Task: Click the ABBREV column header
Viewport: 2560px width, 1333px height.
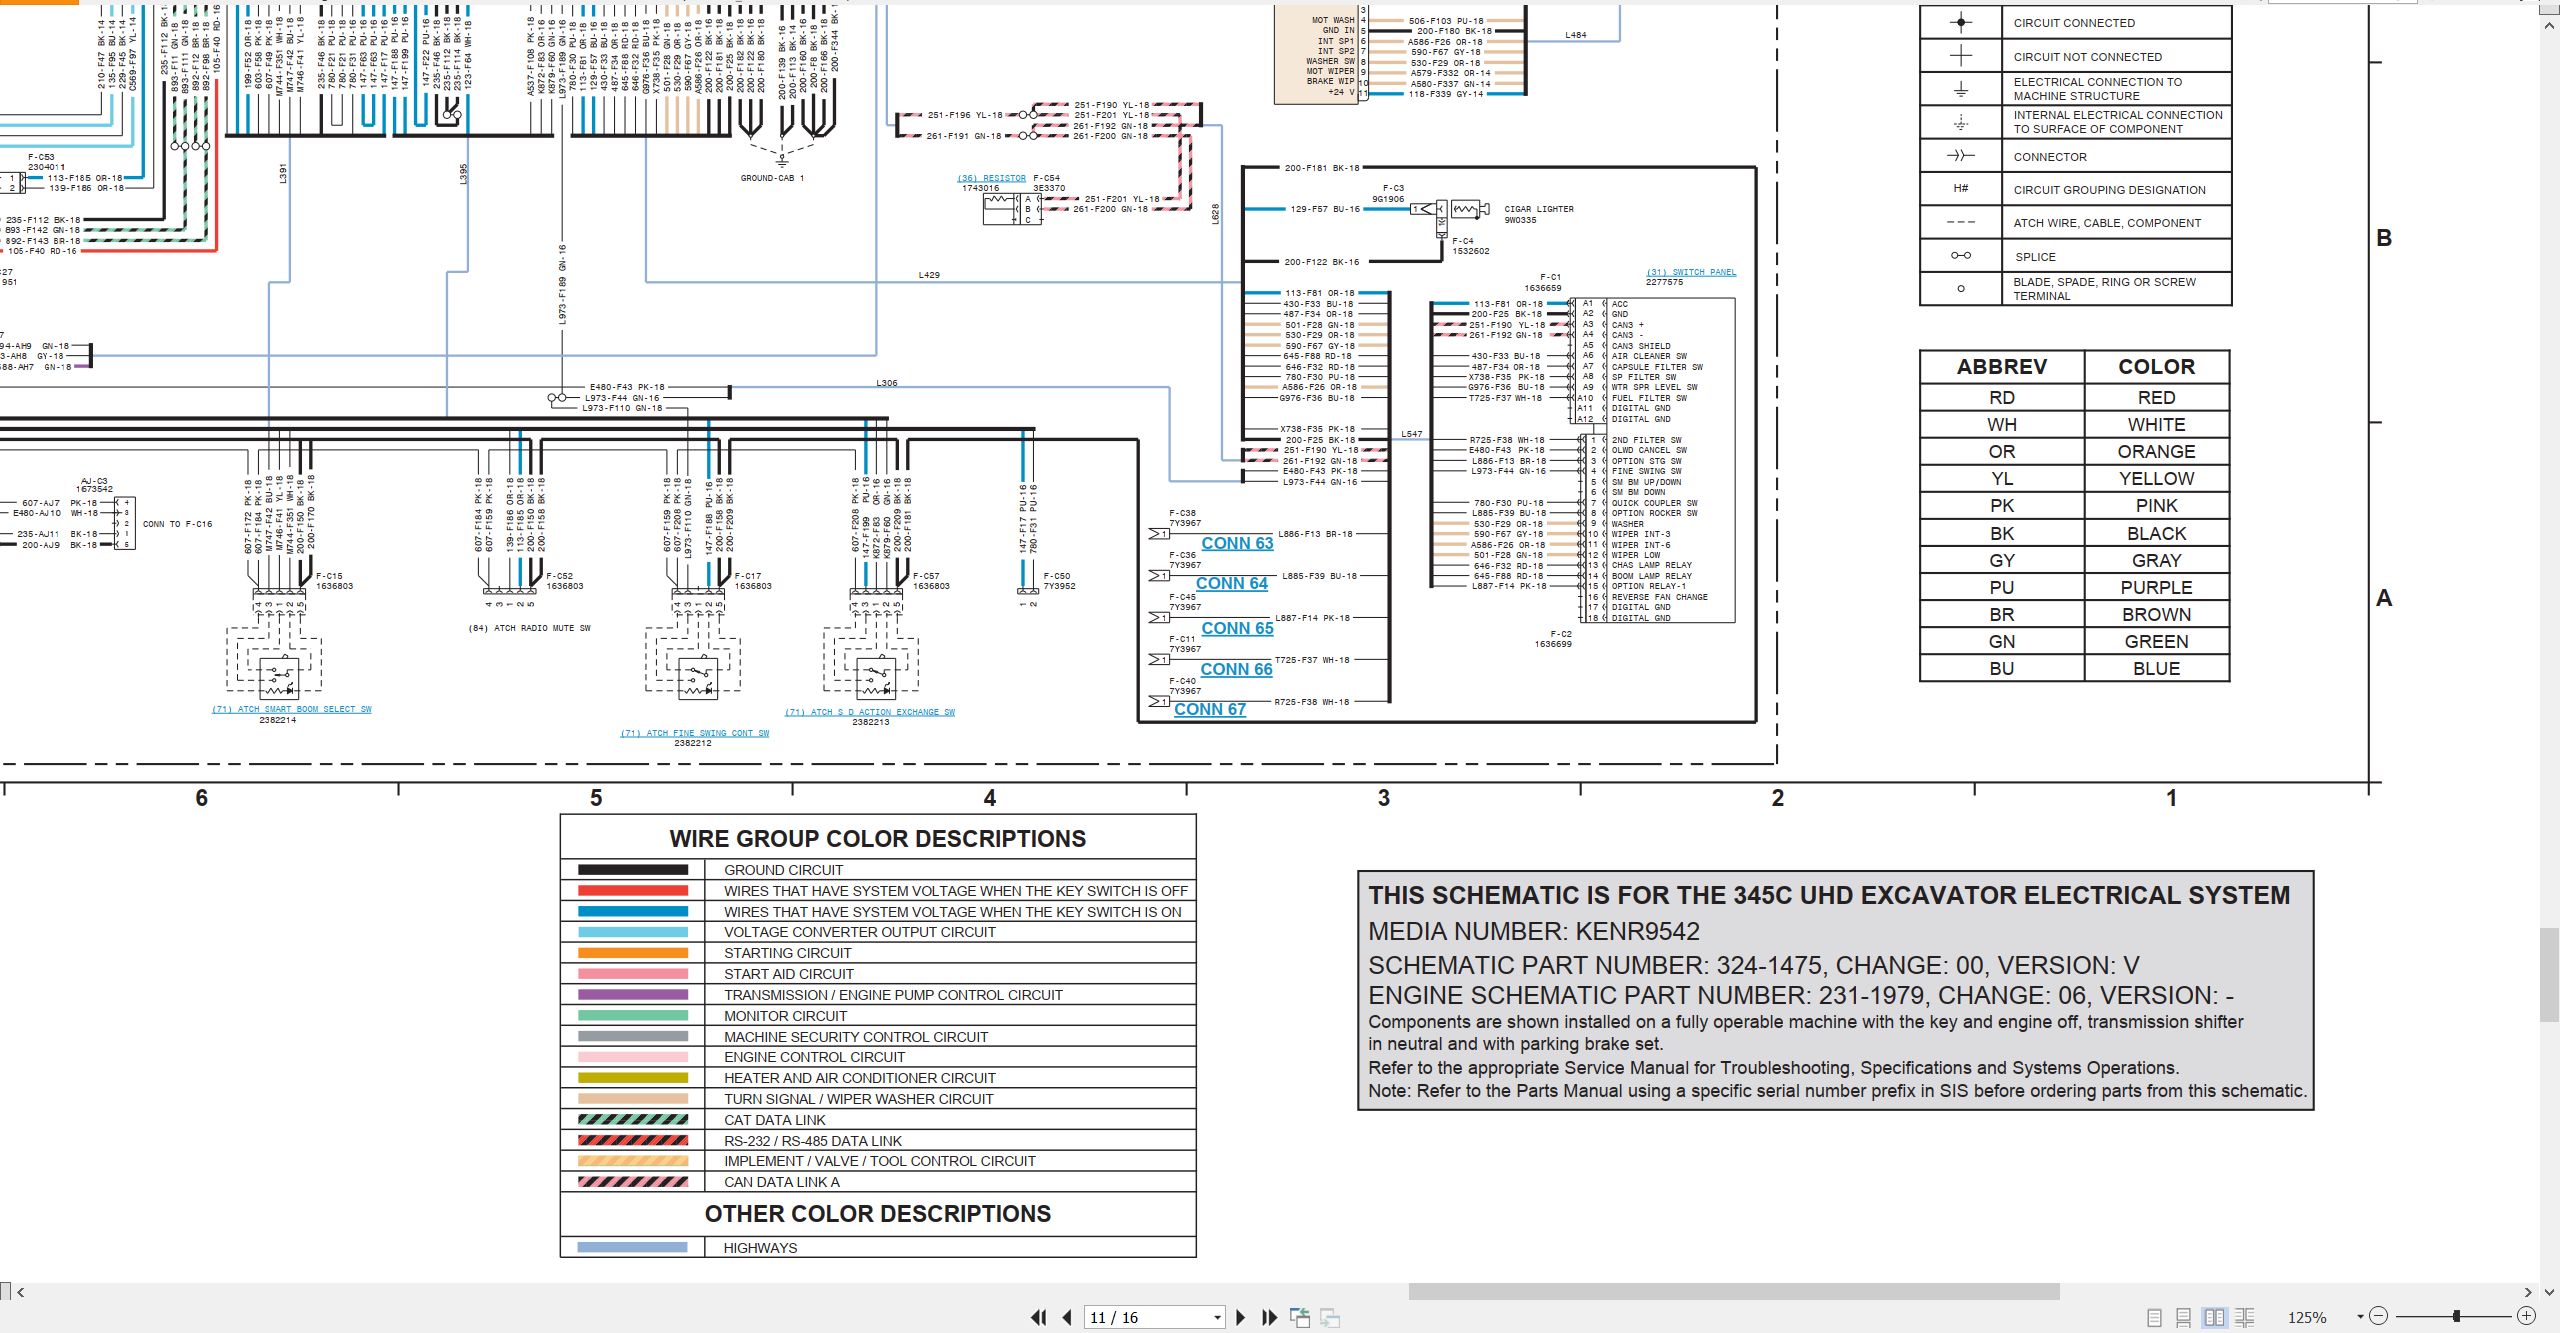Action: click(x=2001, y=367)
